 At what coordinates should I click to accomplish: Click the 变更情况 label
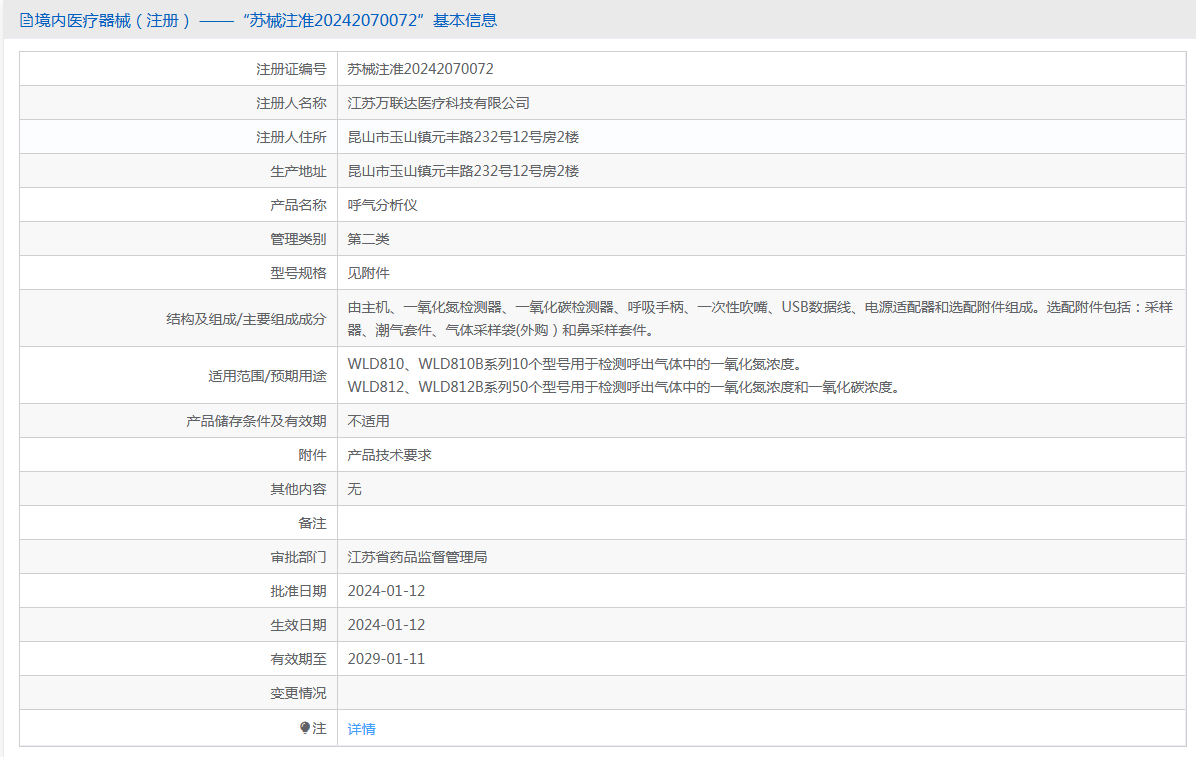297,693
